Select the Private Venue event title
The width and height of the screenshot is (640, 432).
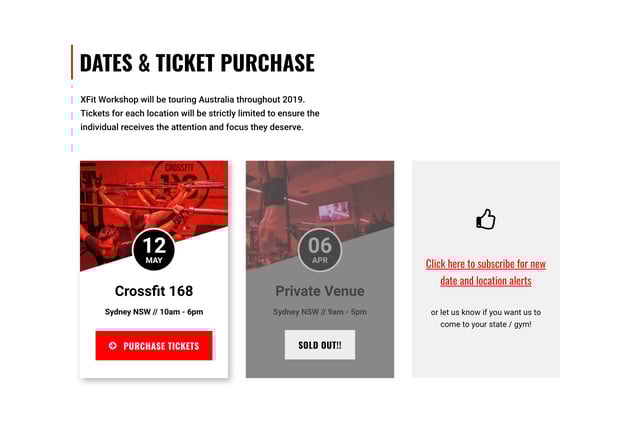coord(320,291)
